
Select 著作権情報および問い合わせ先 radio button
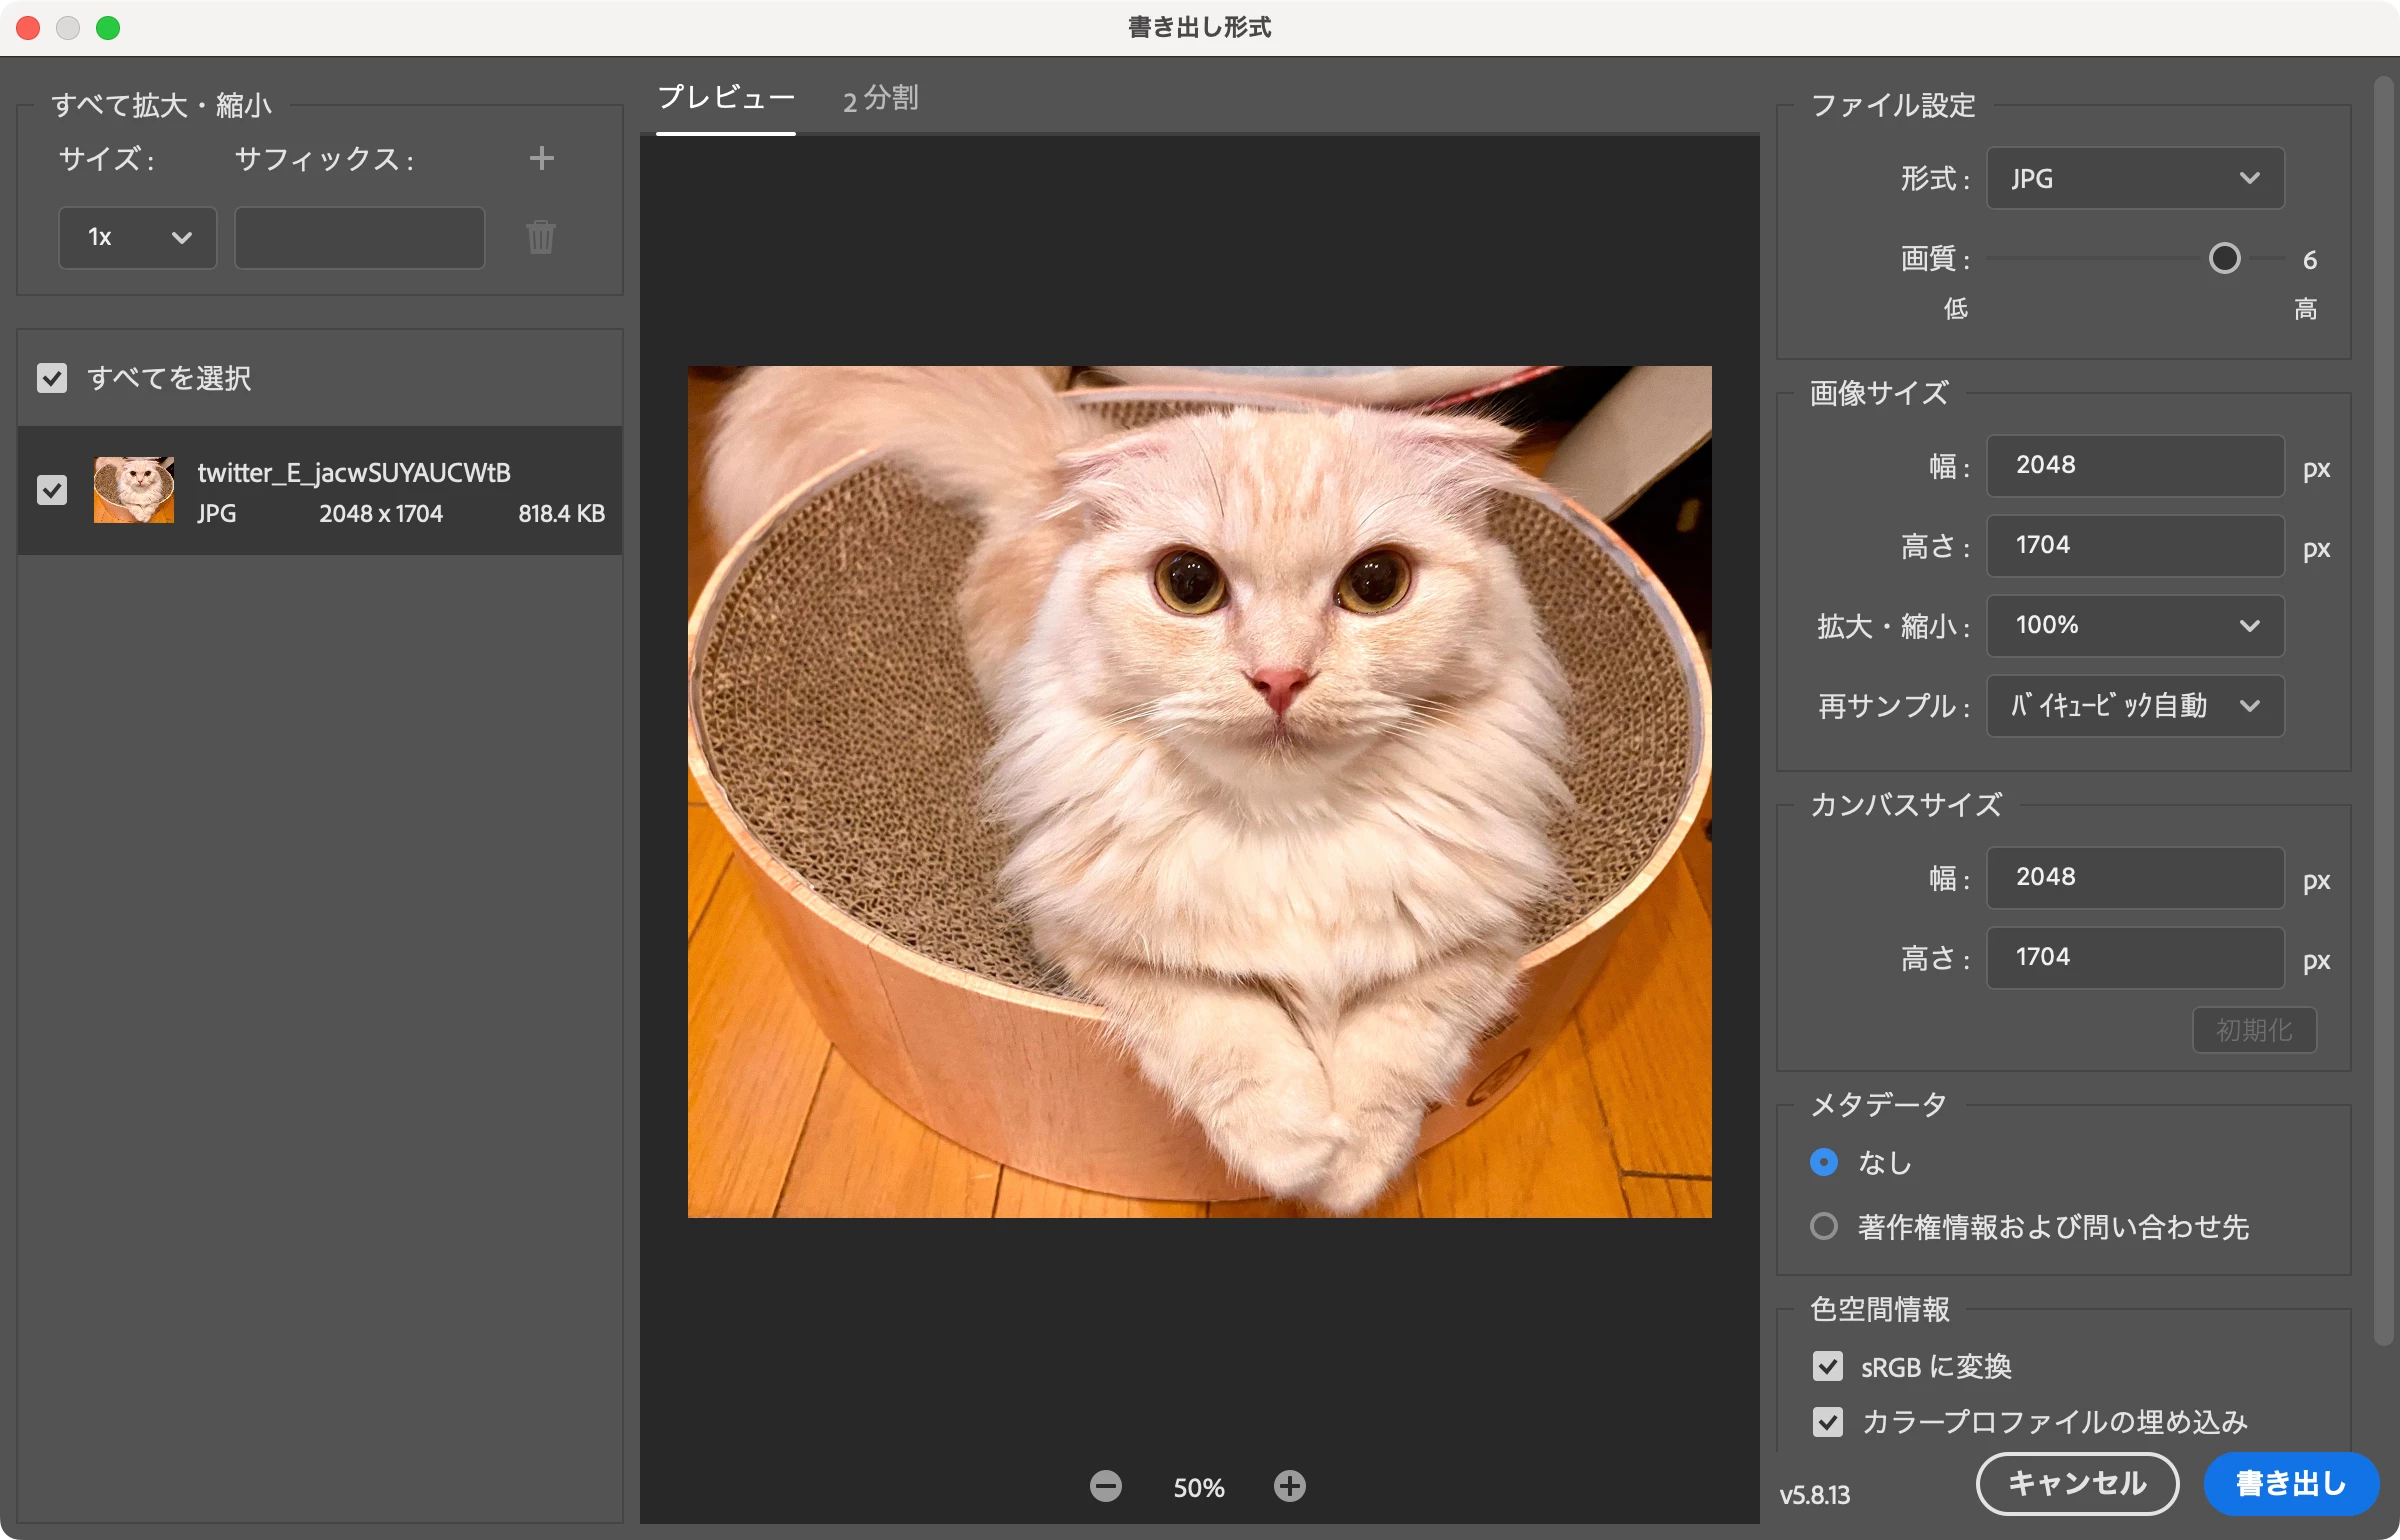tap(1824, 1226)
